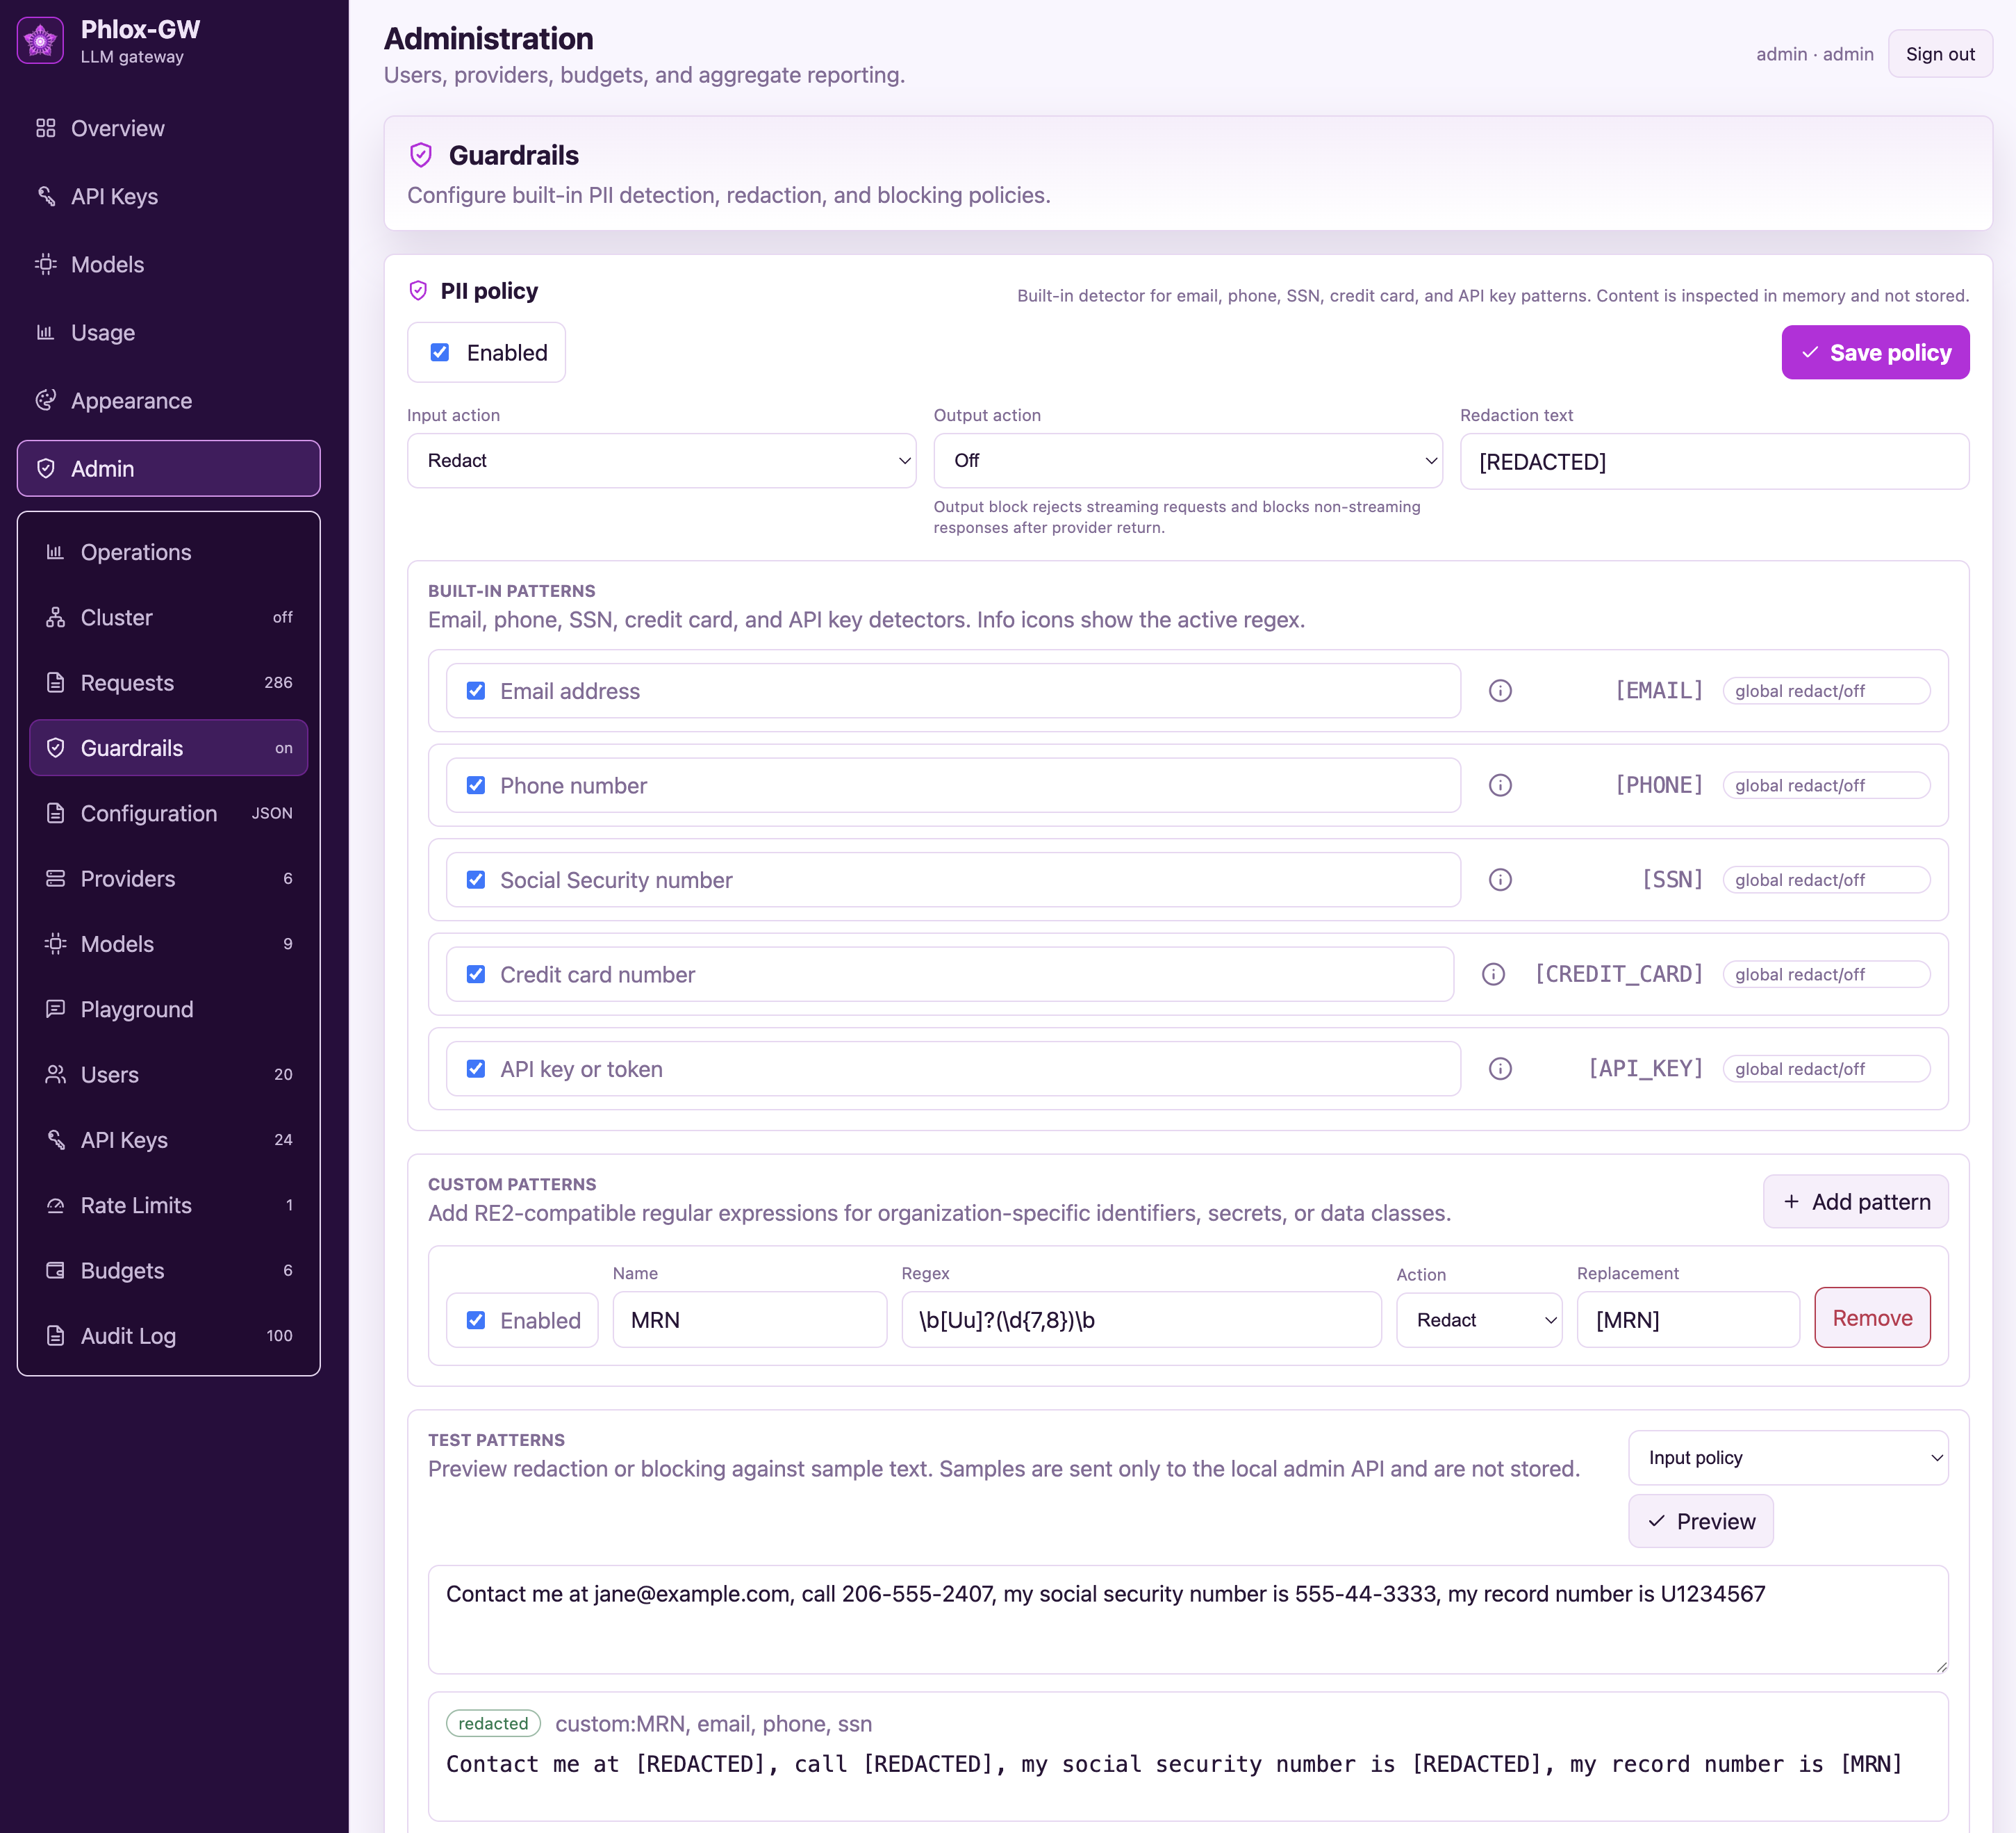Click the custom pattern Name field MRN

(x=749, y=1320)
